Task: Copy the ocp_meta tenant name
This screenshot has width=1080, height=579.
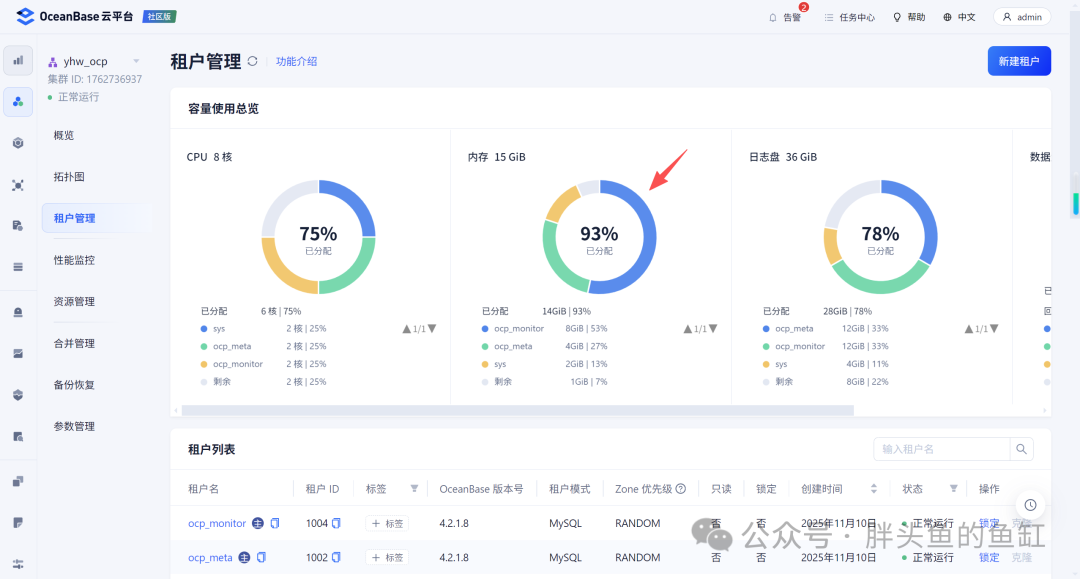Action: 261,557
